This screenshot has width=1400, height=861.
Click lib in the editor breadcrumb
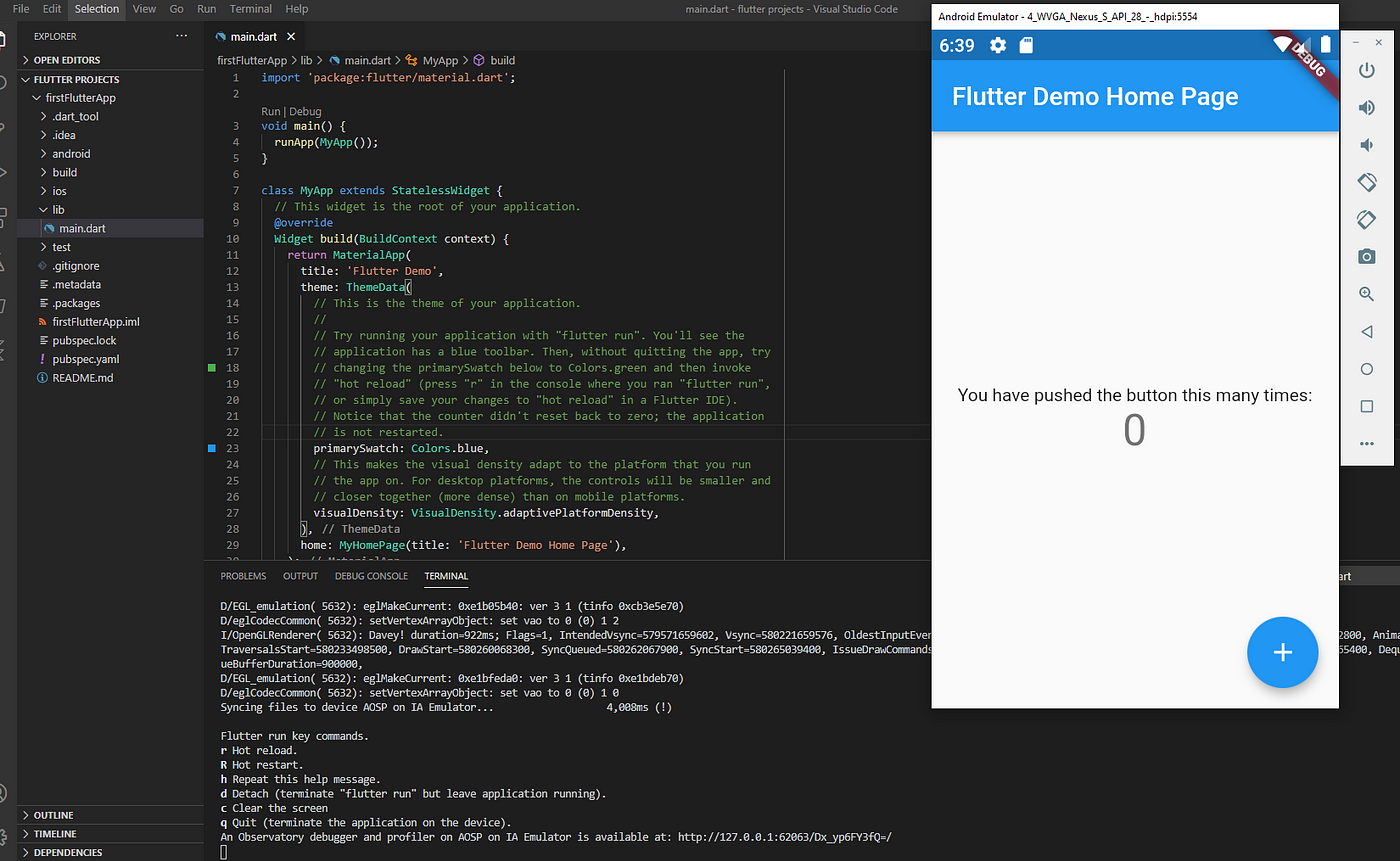(x=307, y=60)
